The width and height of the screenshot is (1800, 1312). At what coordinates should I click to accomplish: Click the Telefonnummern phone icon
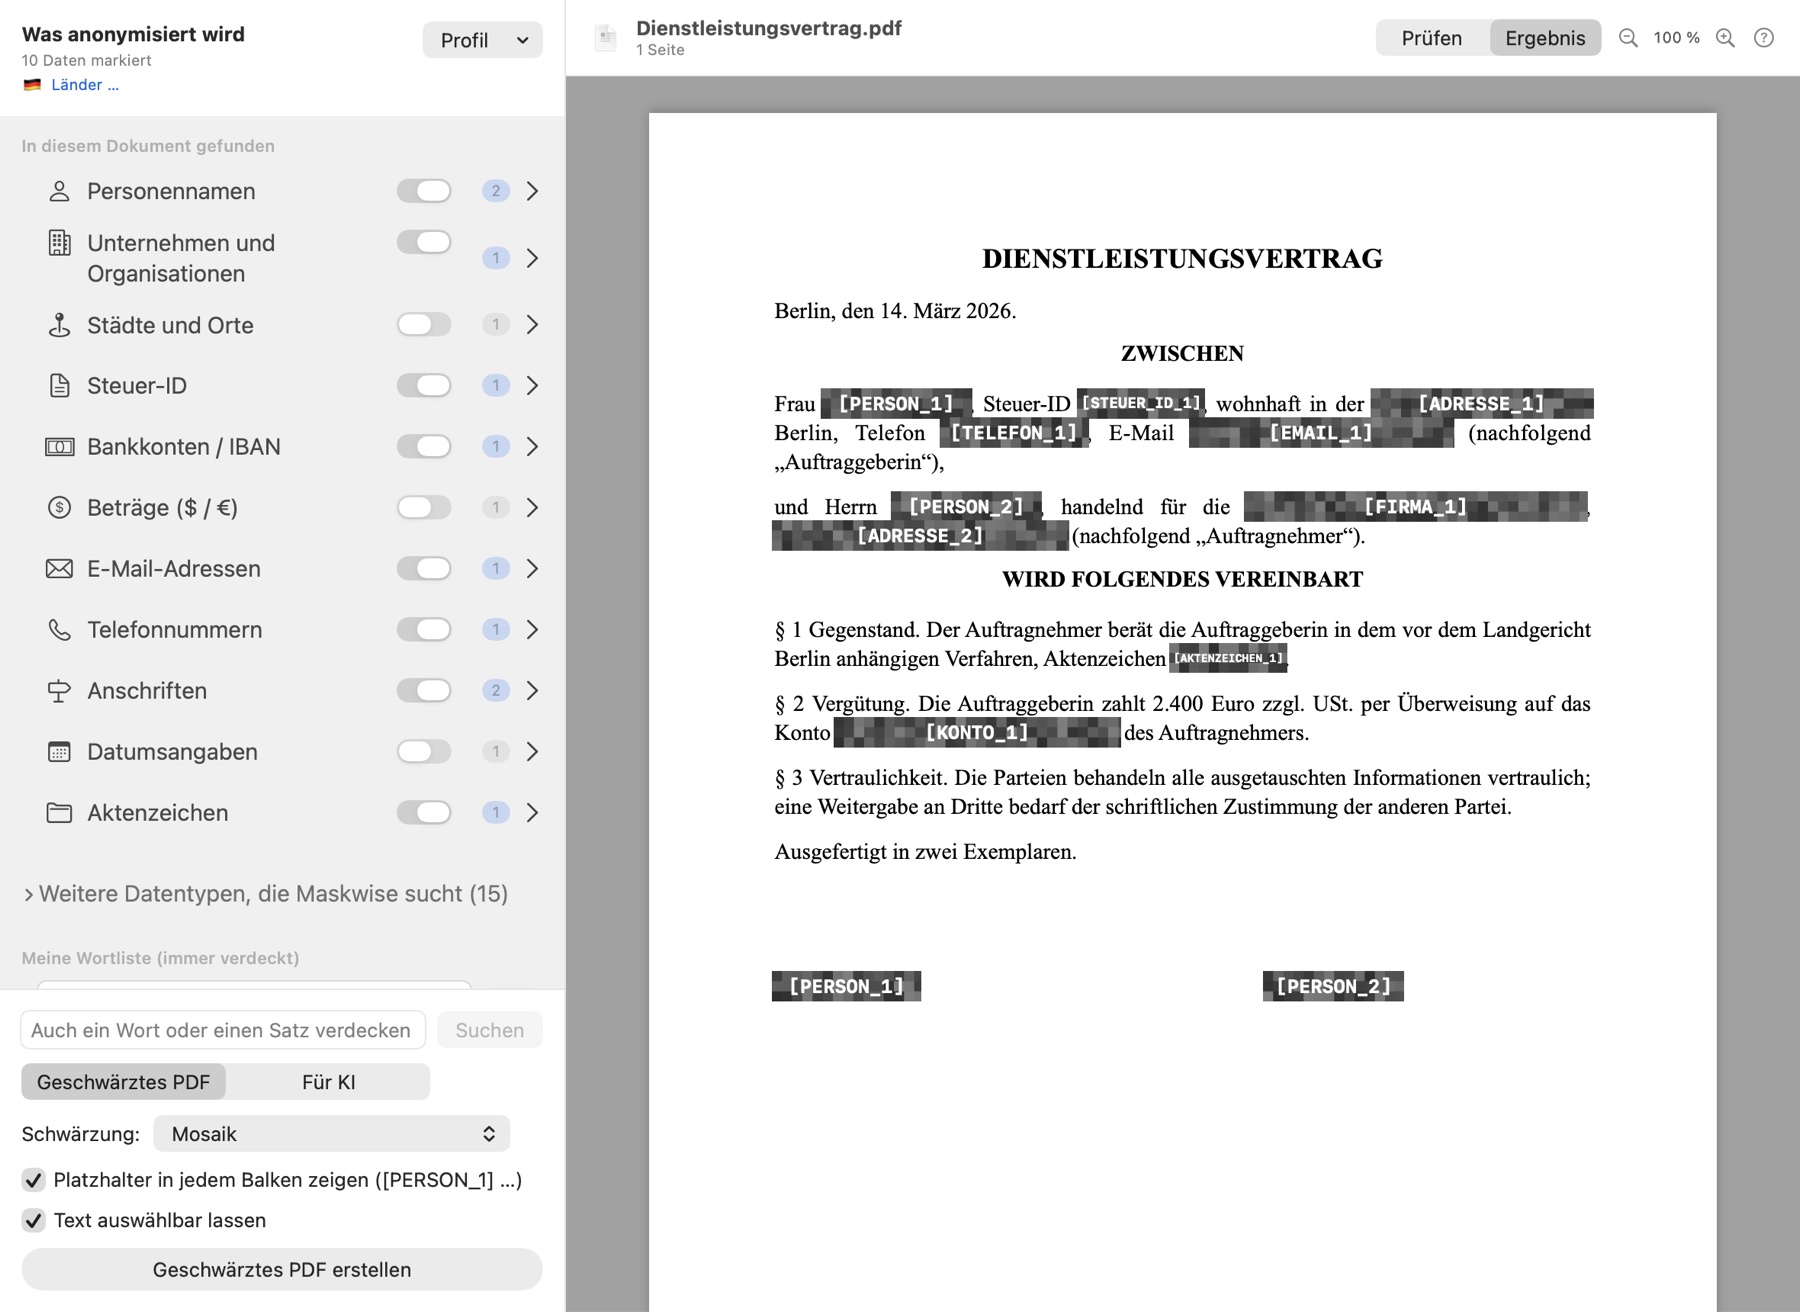tap(59, 630)
